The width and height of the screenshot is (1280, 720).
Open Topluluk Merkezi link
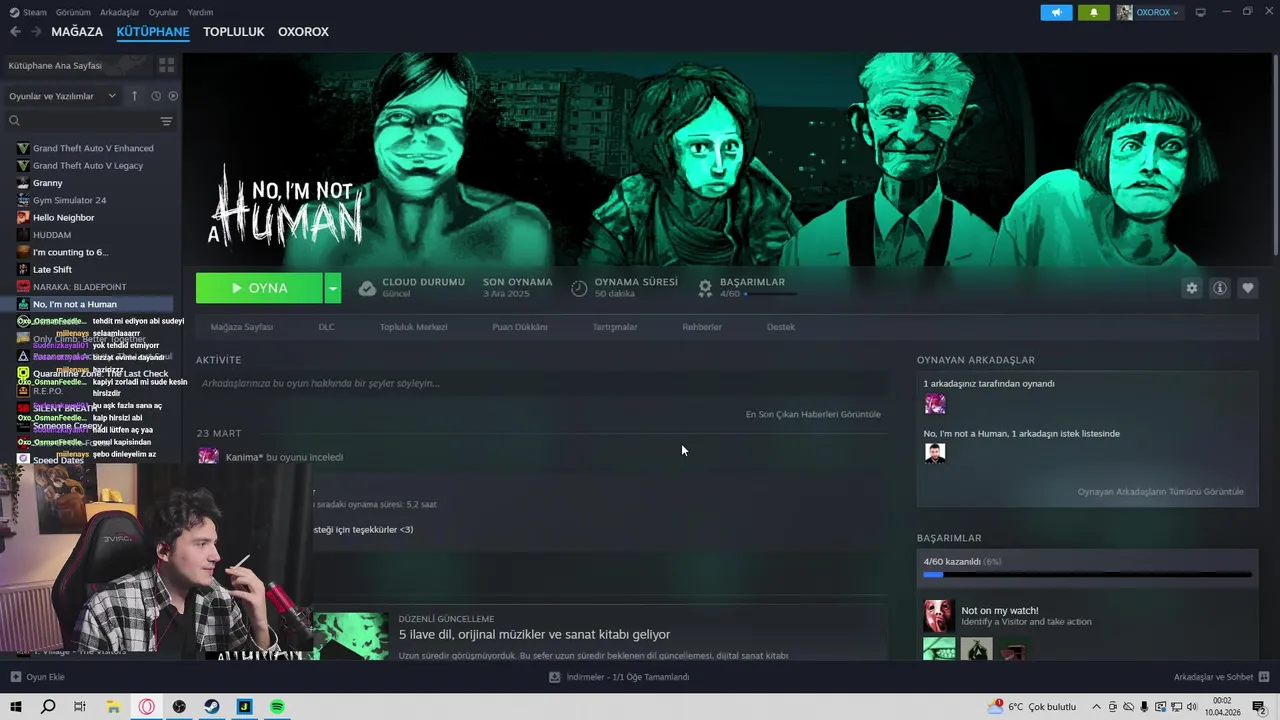pos(413,327)
